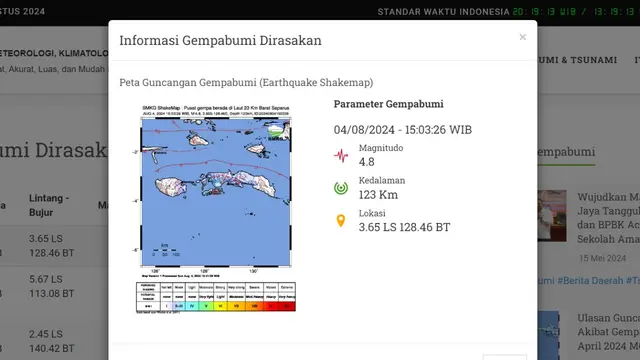Click the Lintang - Bujur column header

tap(49, 205)
